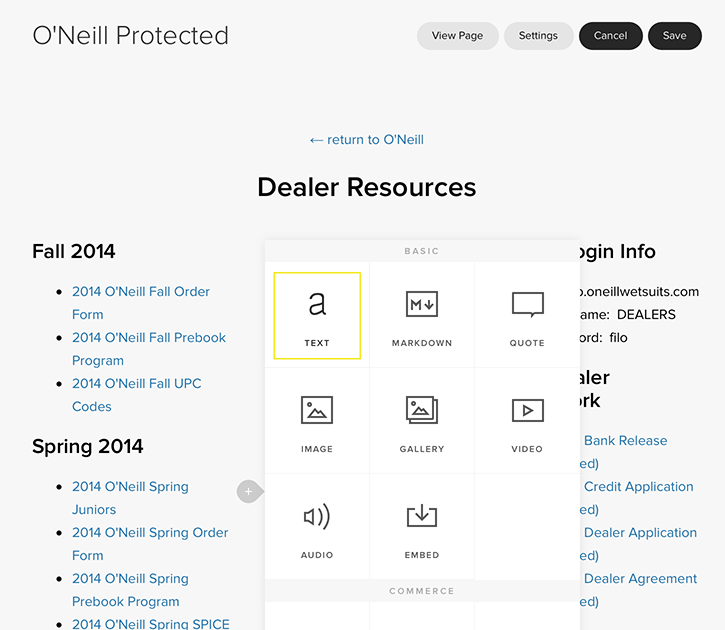
Task: Insert a Video block
Action: point(527,421)
